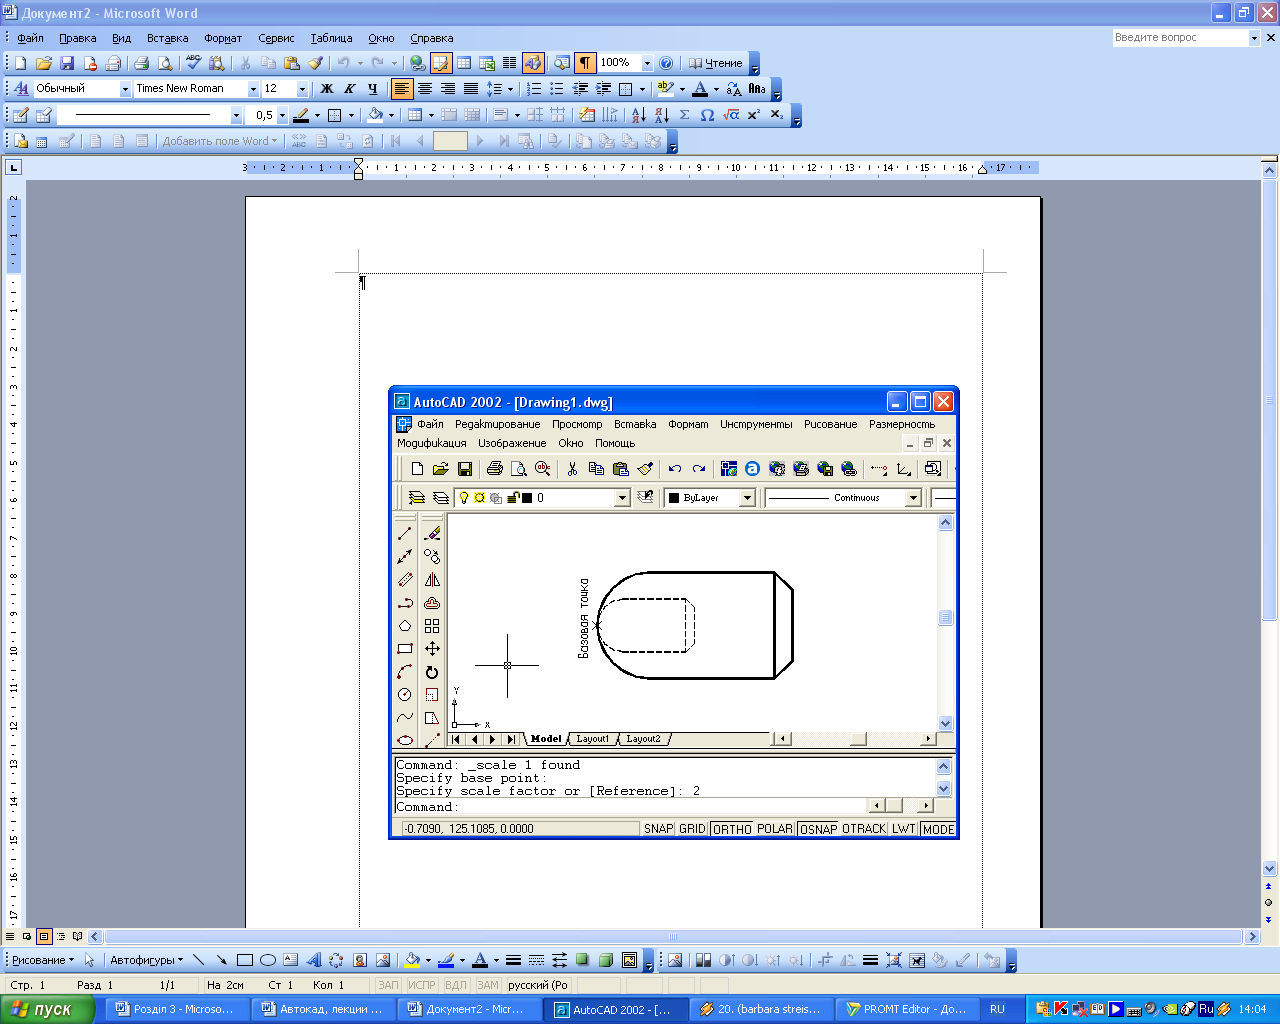Image resolution: width=1280 pixels, height=1024 pixels.
Task: Pick font color red A swatch
Action: [699, 89]
